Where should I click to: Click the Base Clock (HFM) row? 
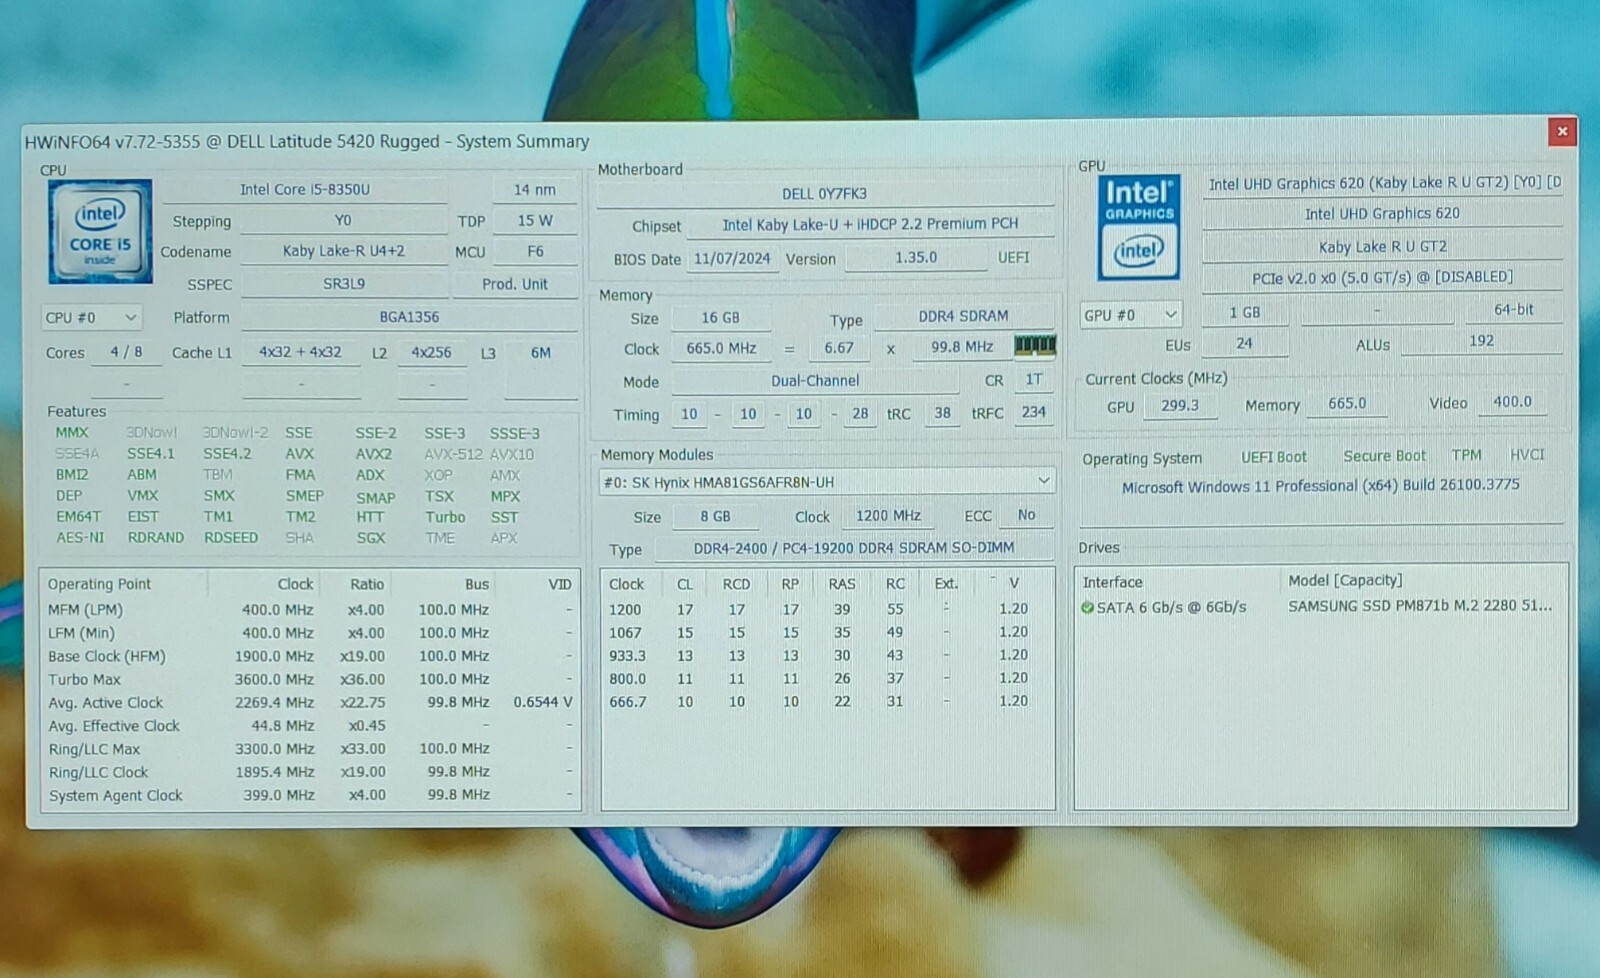tap(310, 656)
